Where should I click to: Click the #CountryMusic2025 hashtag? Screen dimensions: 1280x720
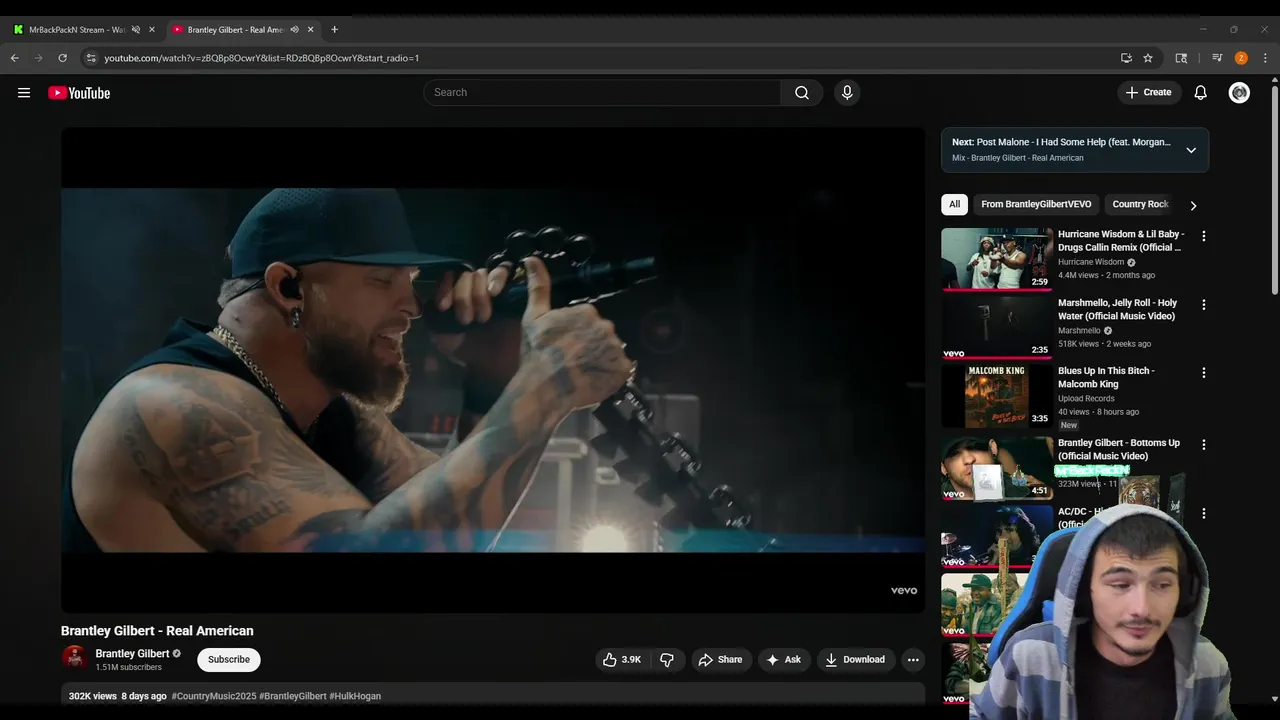pos(214,696)
